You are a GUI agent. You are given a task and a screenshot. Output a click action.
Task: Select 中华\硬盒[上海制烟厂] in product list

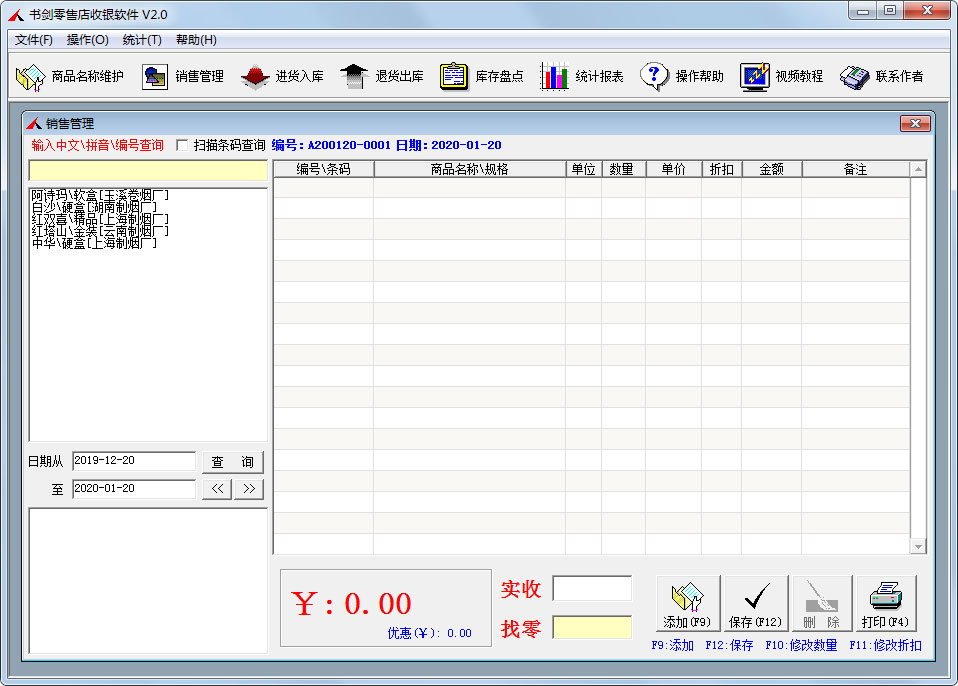(94, 243)
